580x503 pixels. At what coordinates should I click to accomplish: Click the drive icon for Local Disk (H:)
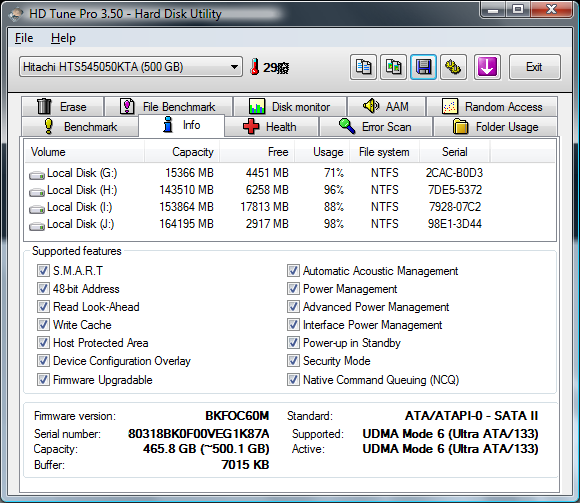(x=37, y=192)
